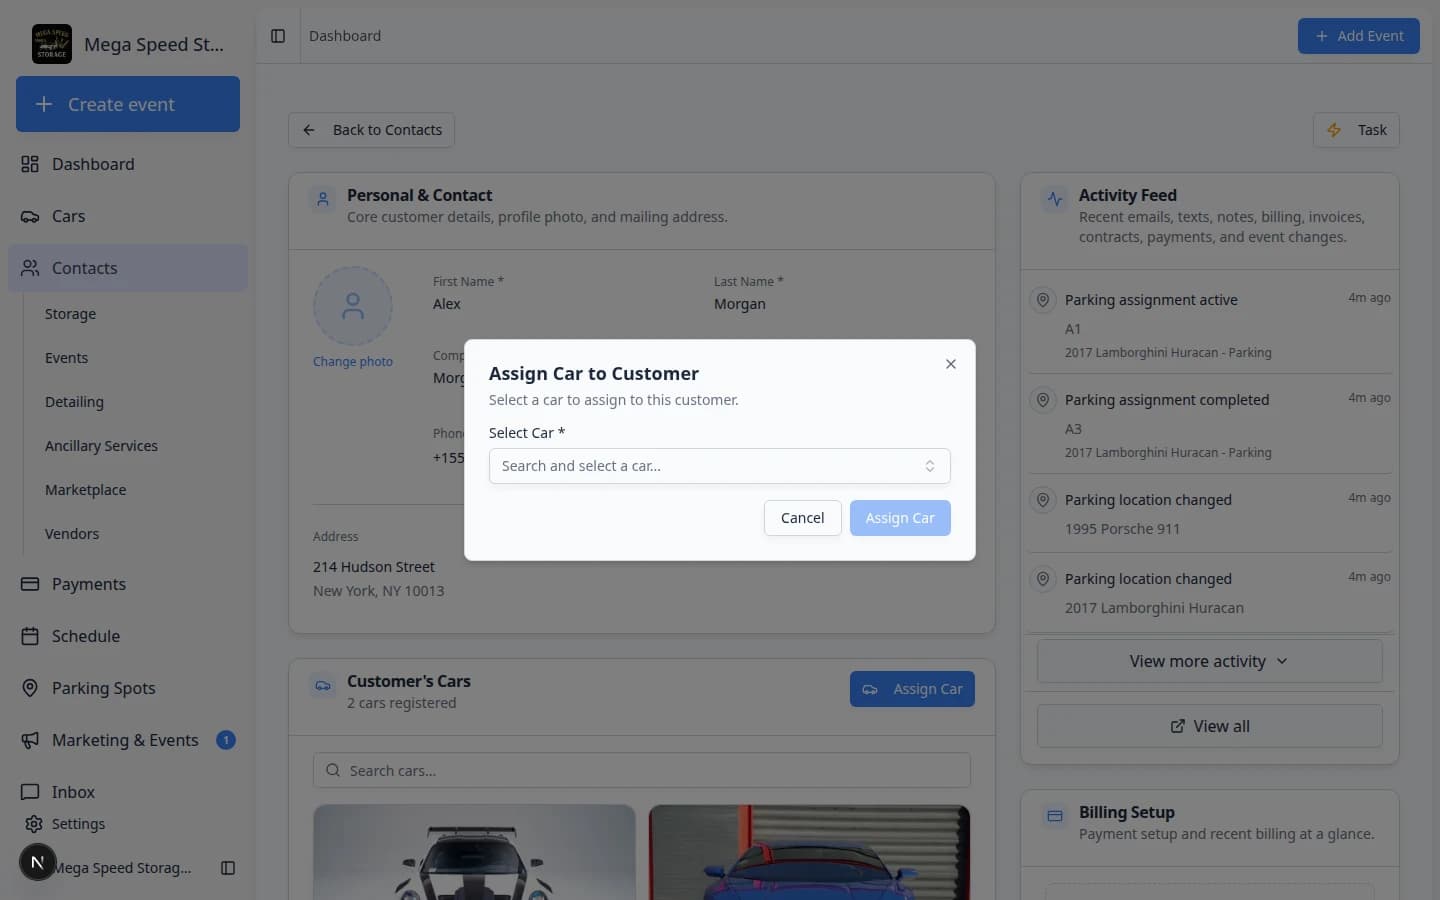This screenshot has height=900, width=1440.
Task: Go to Payments section
Action: pos(128,584)
